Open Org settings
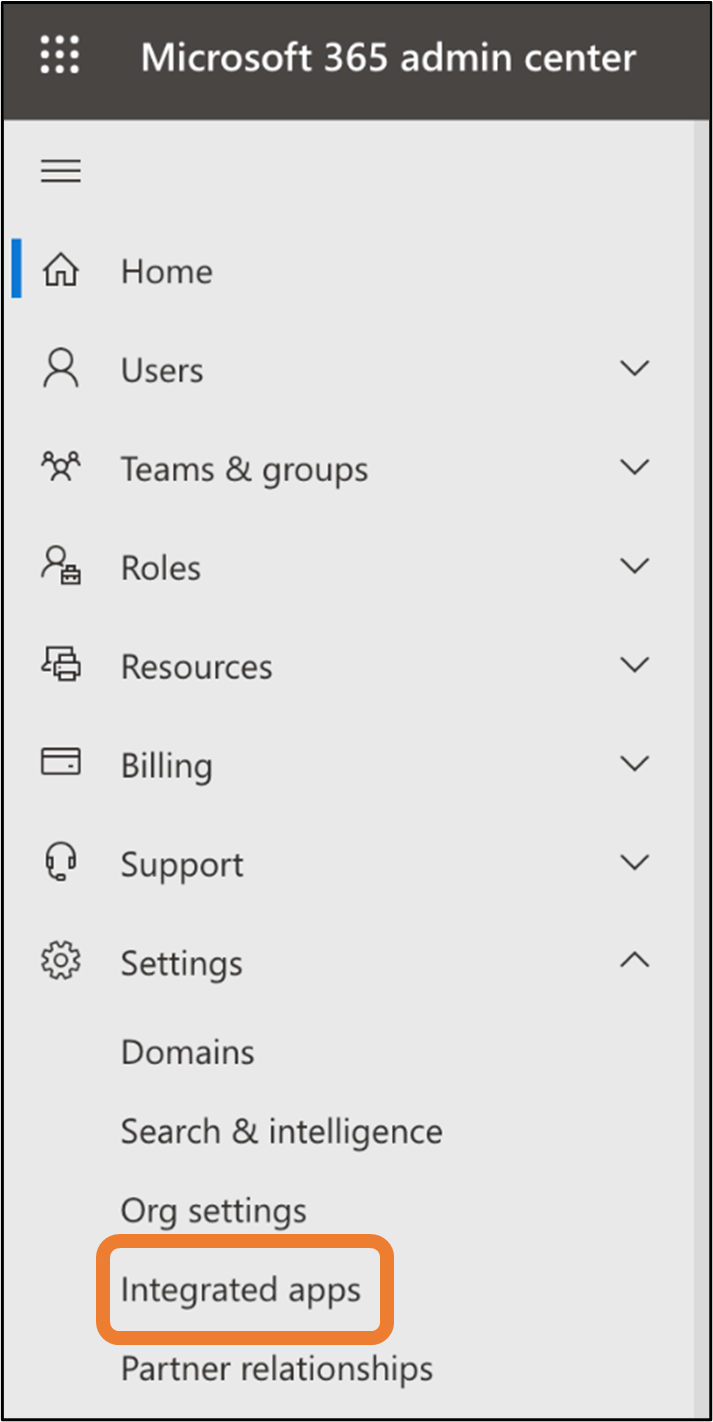This screenshot has width=713, height=1422. pos(214,1211)
